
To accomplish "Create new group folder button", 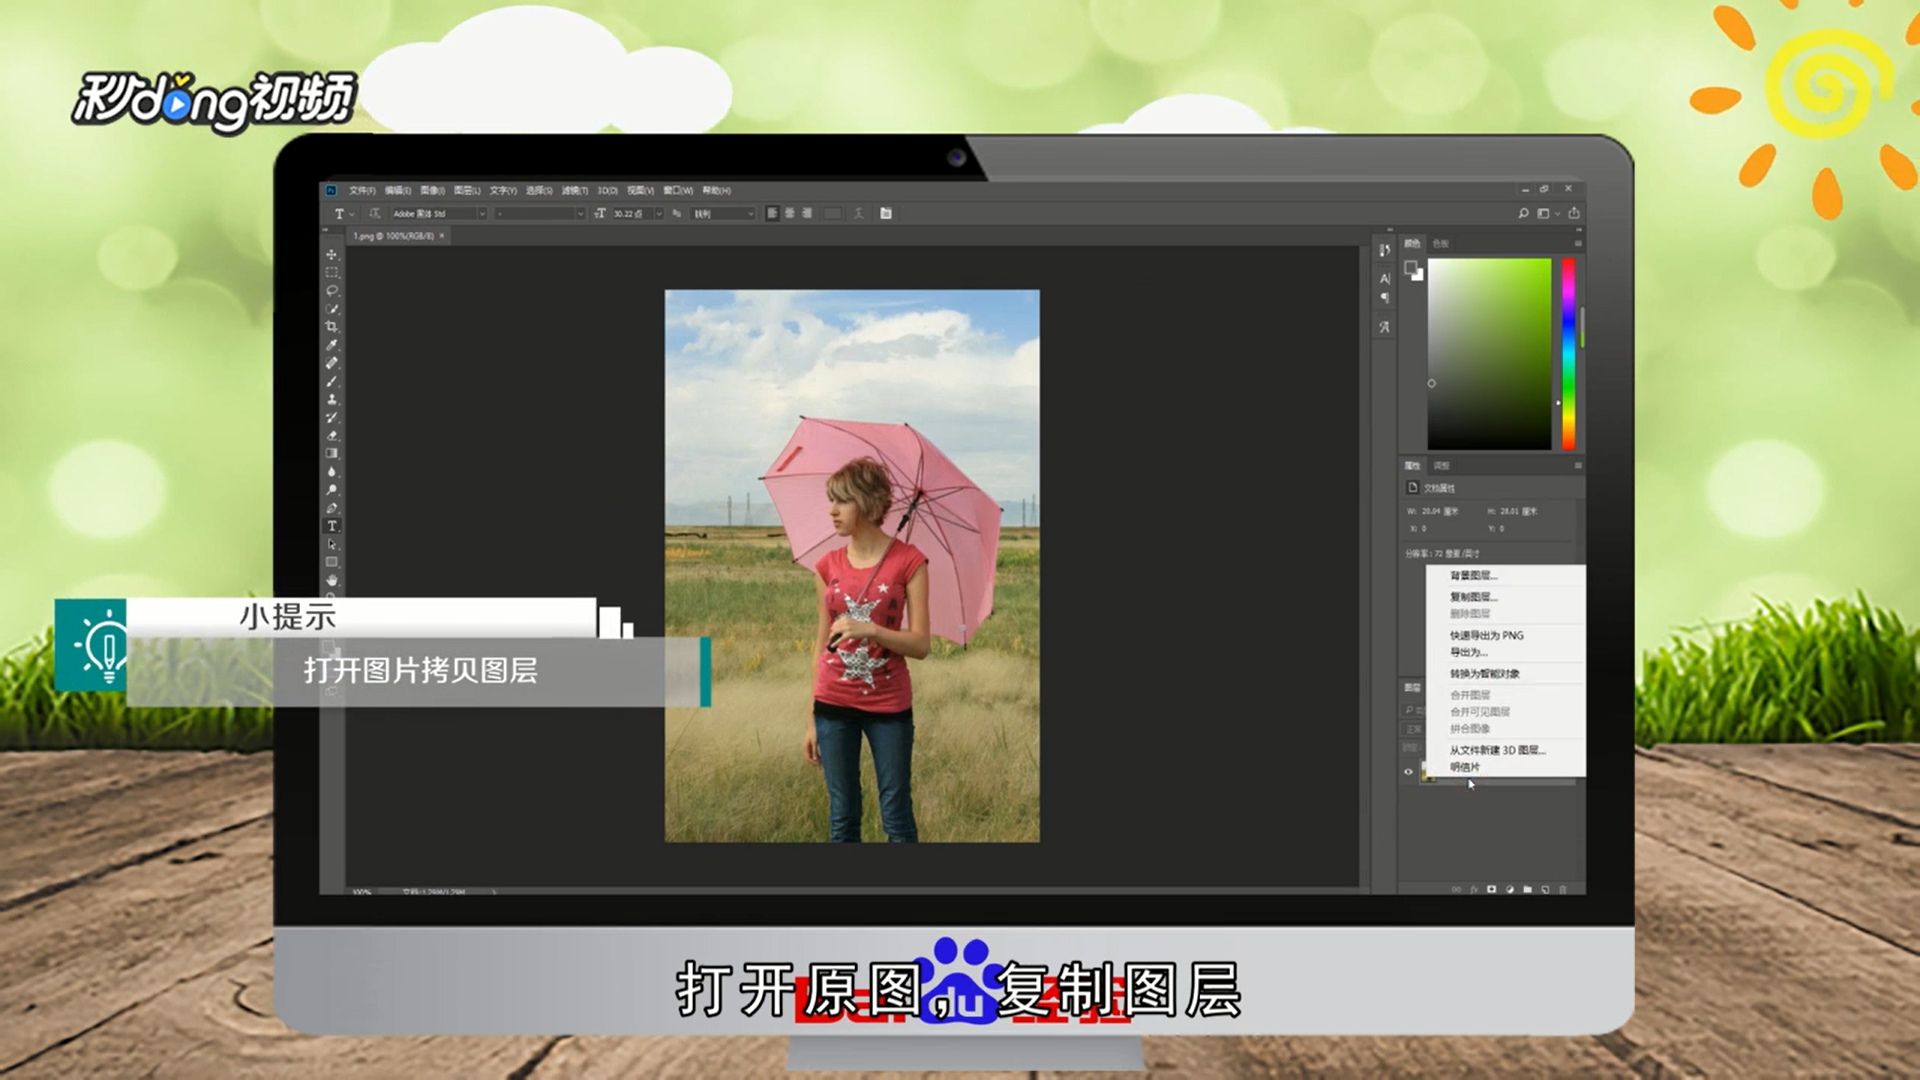I will [x=1527, y=889].
